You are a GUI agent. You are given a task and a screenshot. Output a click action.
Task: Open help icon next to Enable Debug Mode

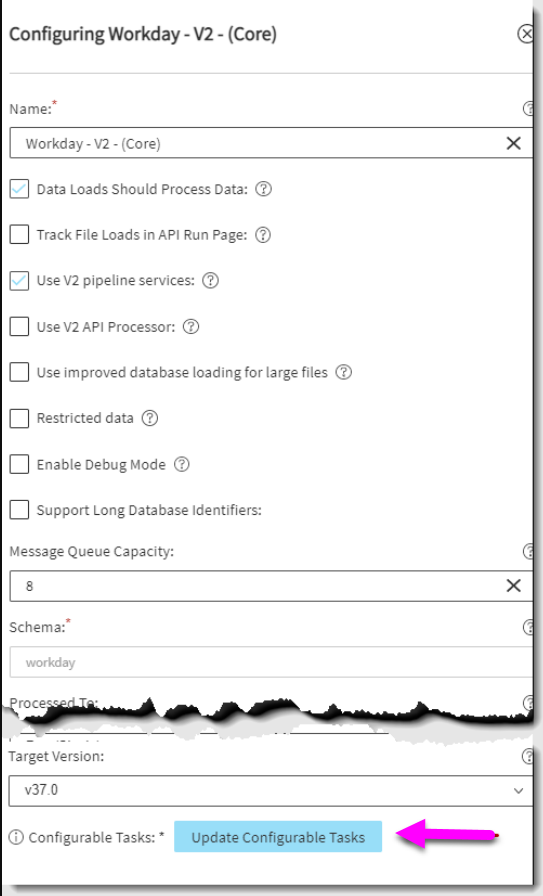tap(182, 464)
